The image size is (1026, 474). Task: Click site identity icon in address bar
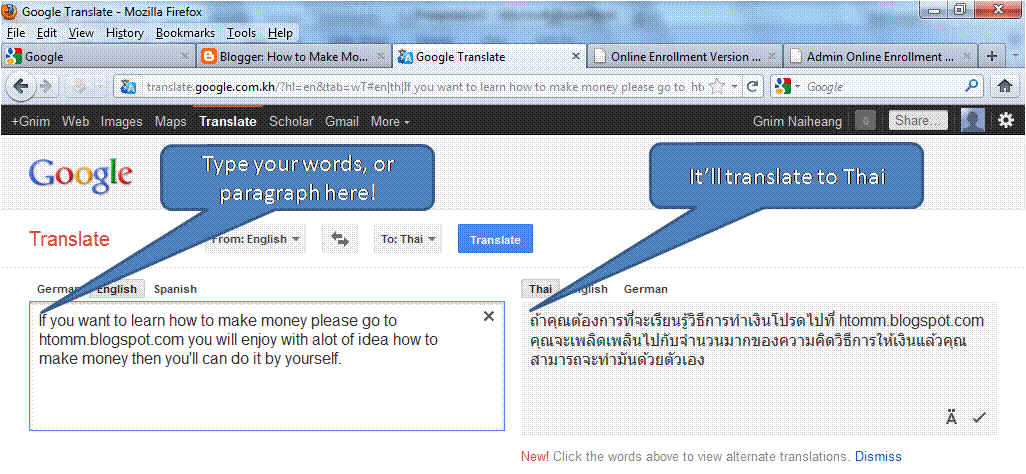click(128, 86)
